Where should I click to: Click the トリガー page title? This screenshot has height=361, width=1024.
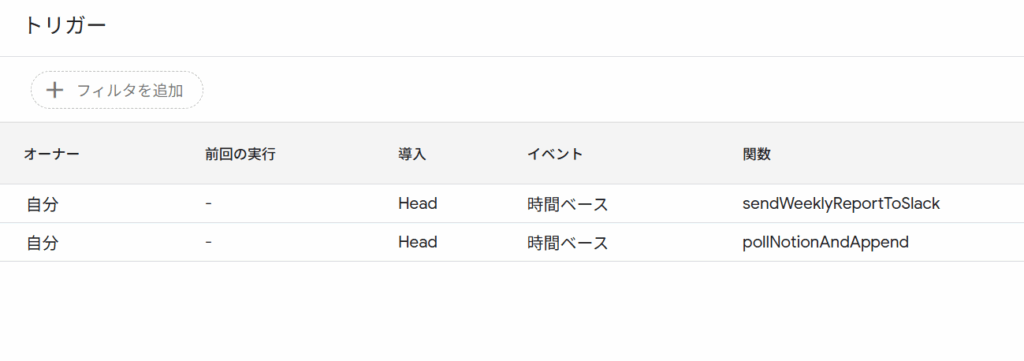65,26
